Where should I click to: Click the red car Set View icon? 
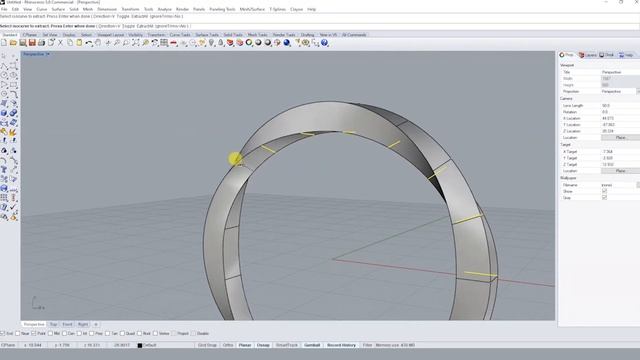point(174,43)
